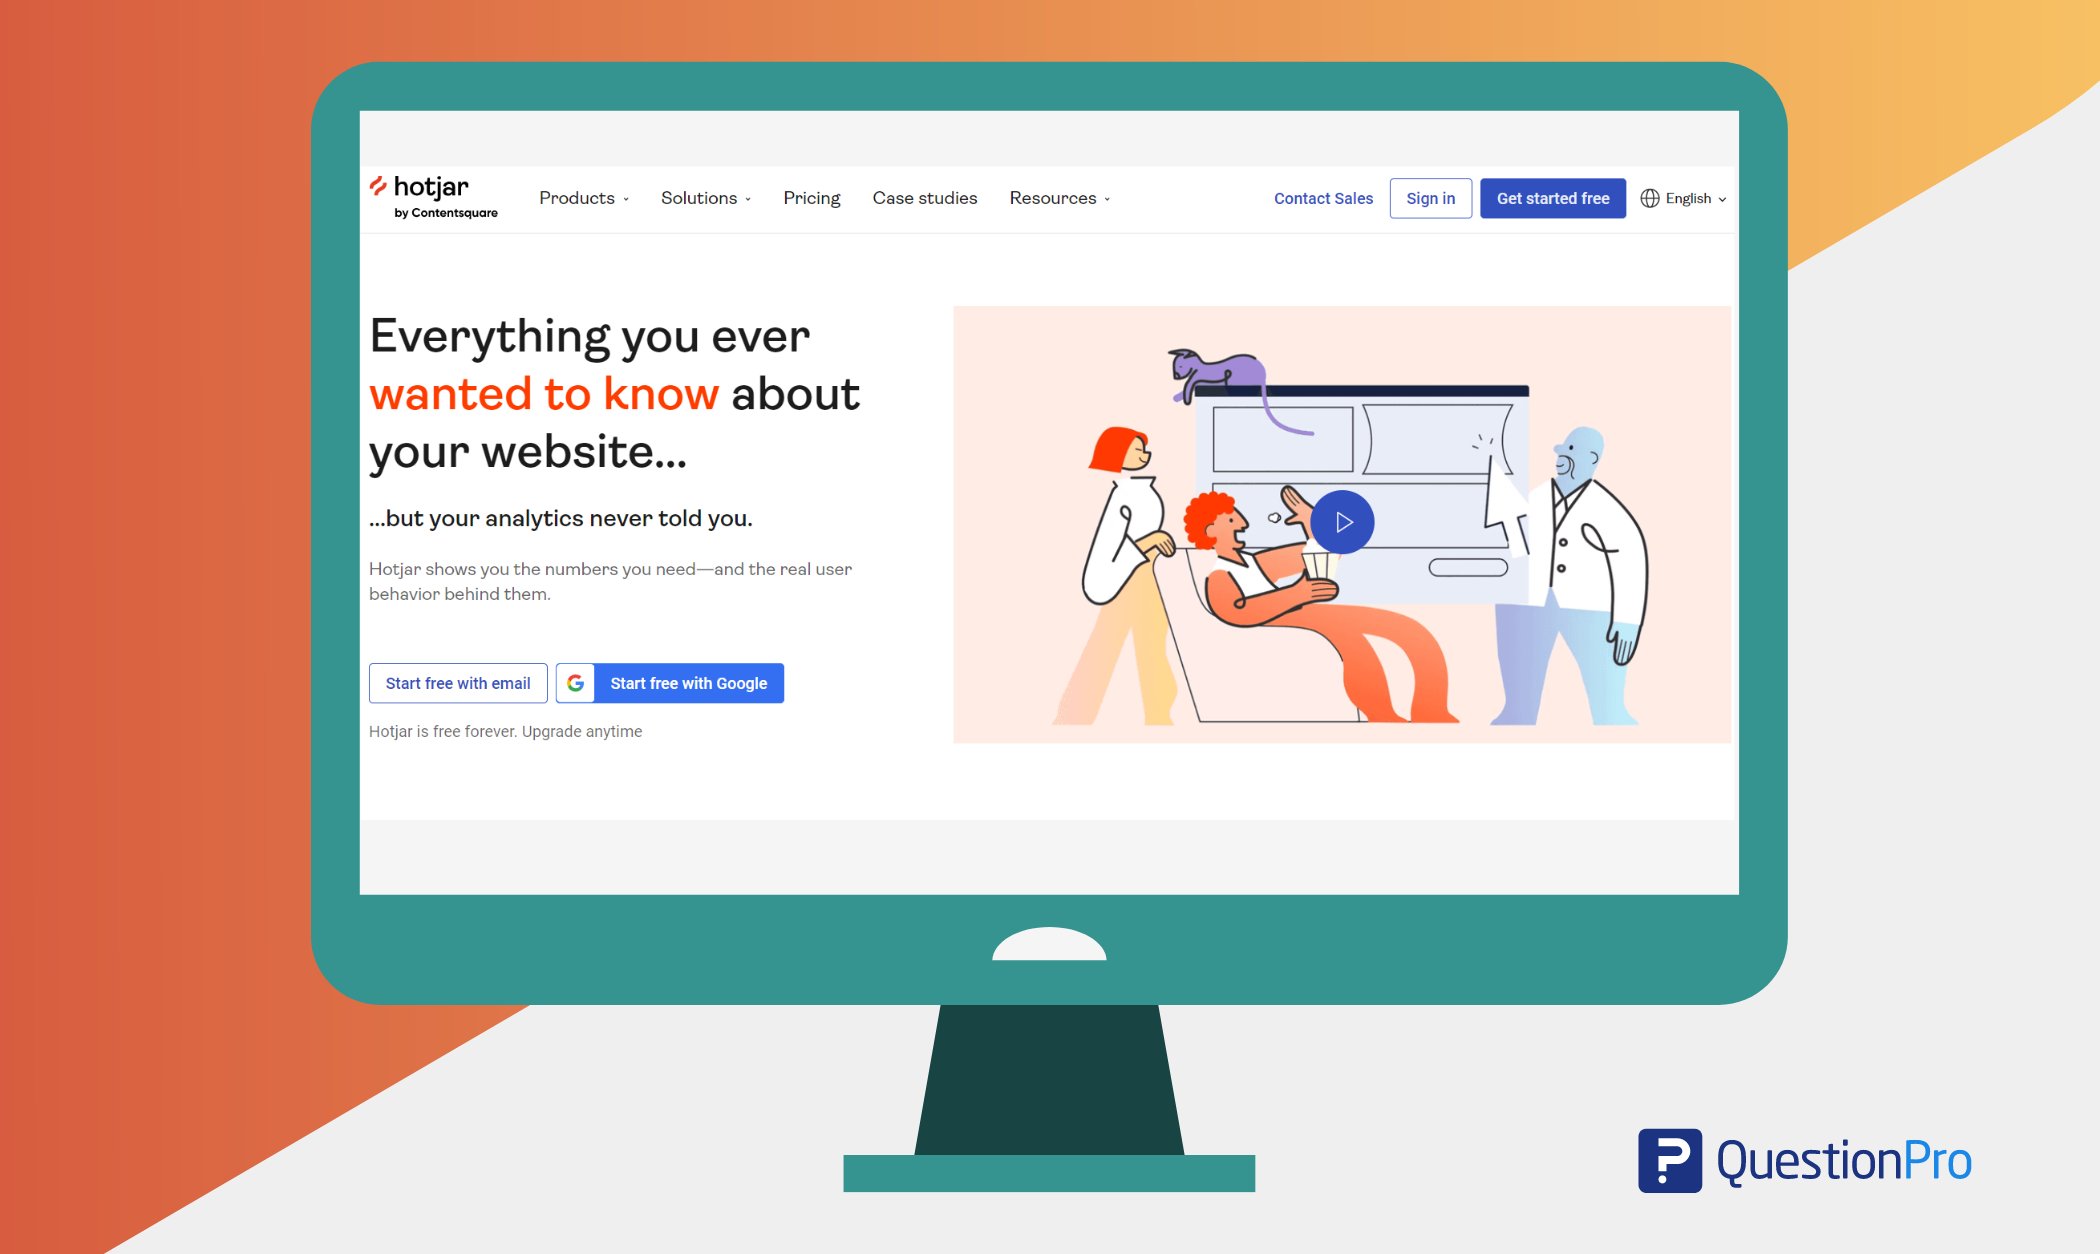This screenshot has width=2100, height=1254.
Task: Click 'Get started free' button
Action: point(1554,199)
